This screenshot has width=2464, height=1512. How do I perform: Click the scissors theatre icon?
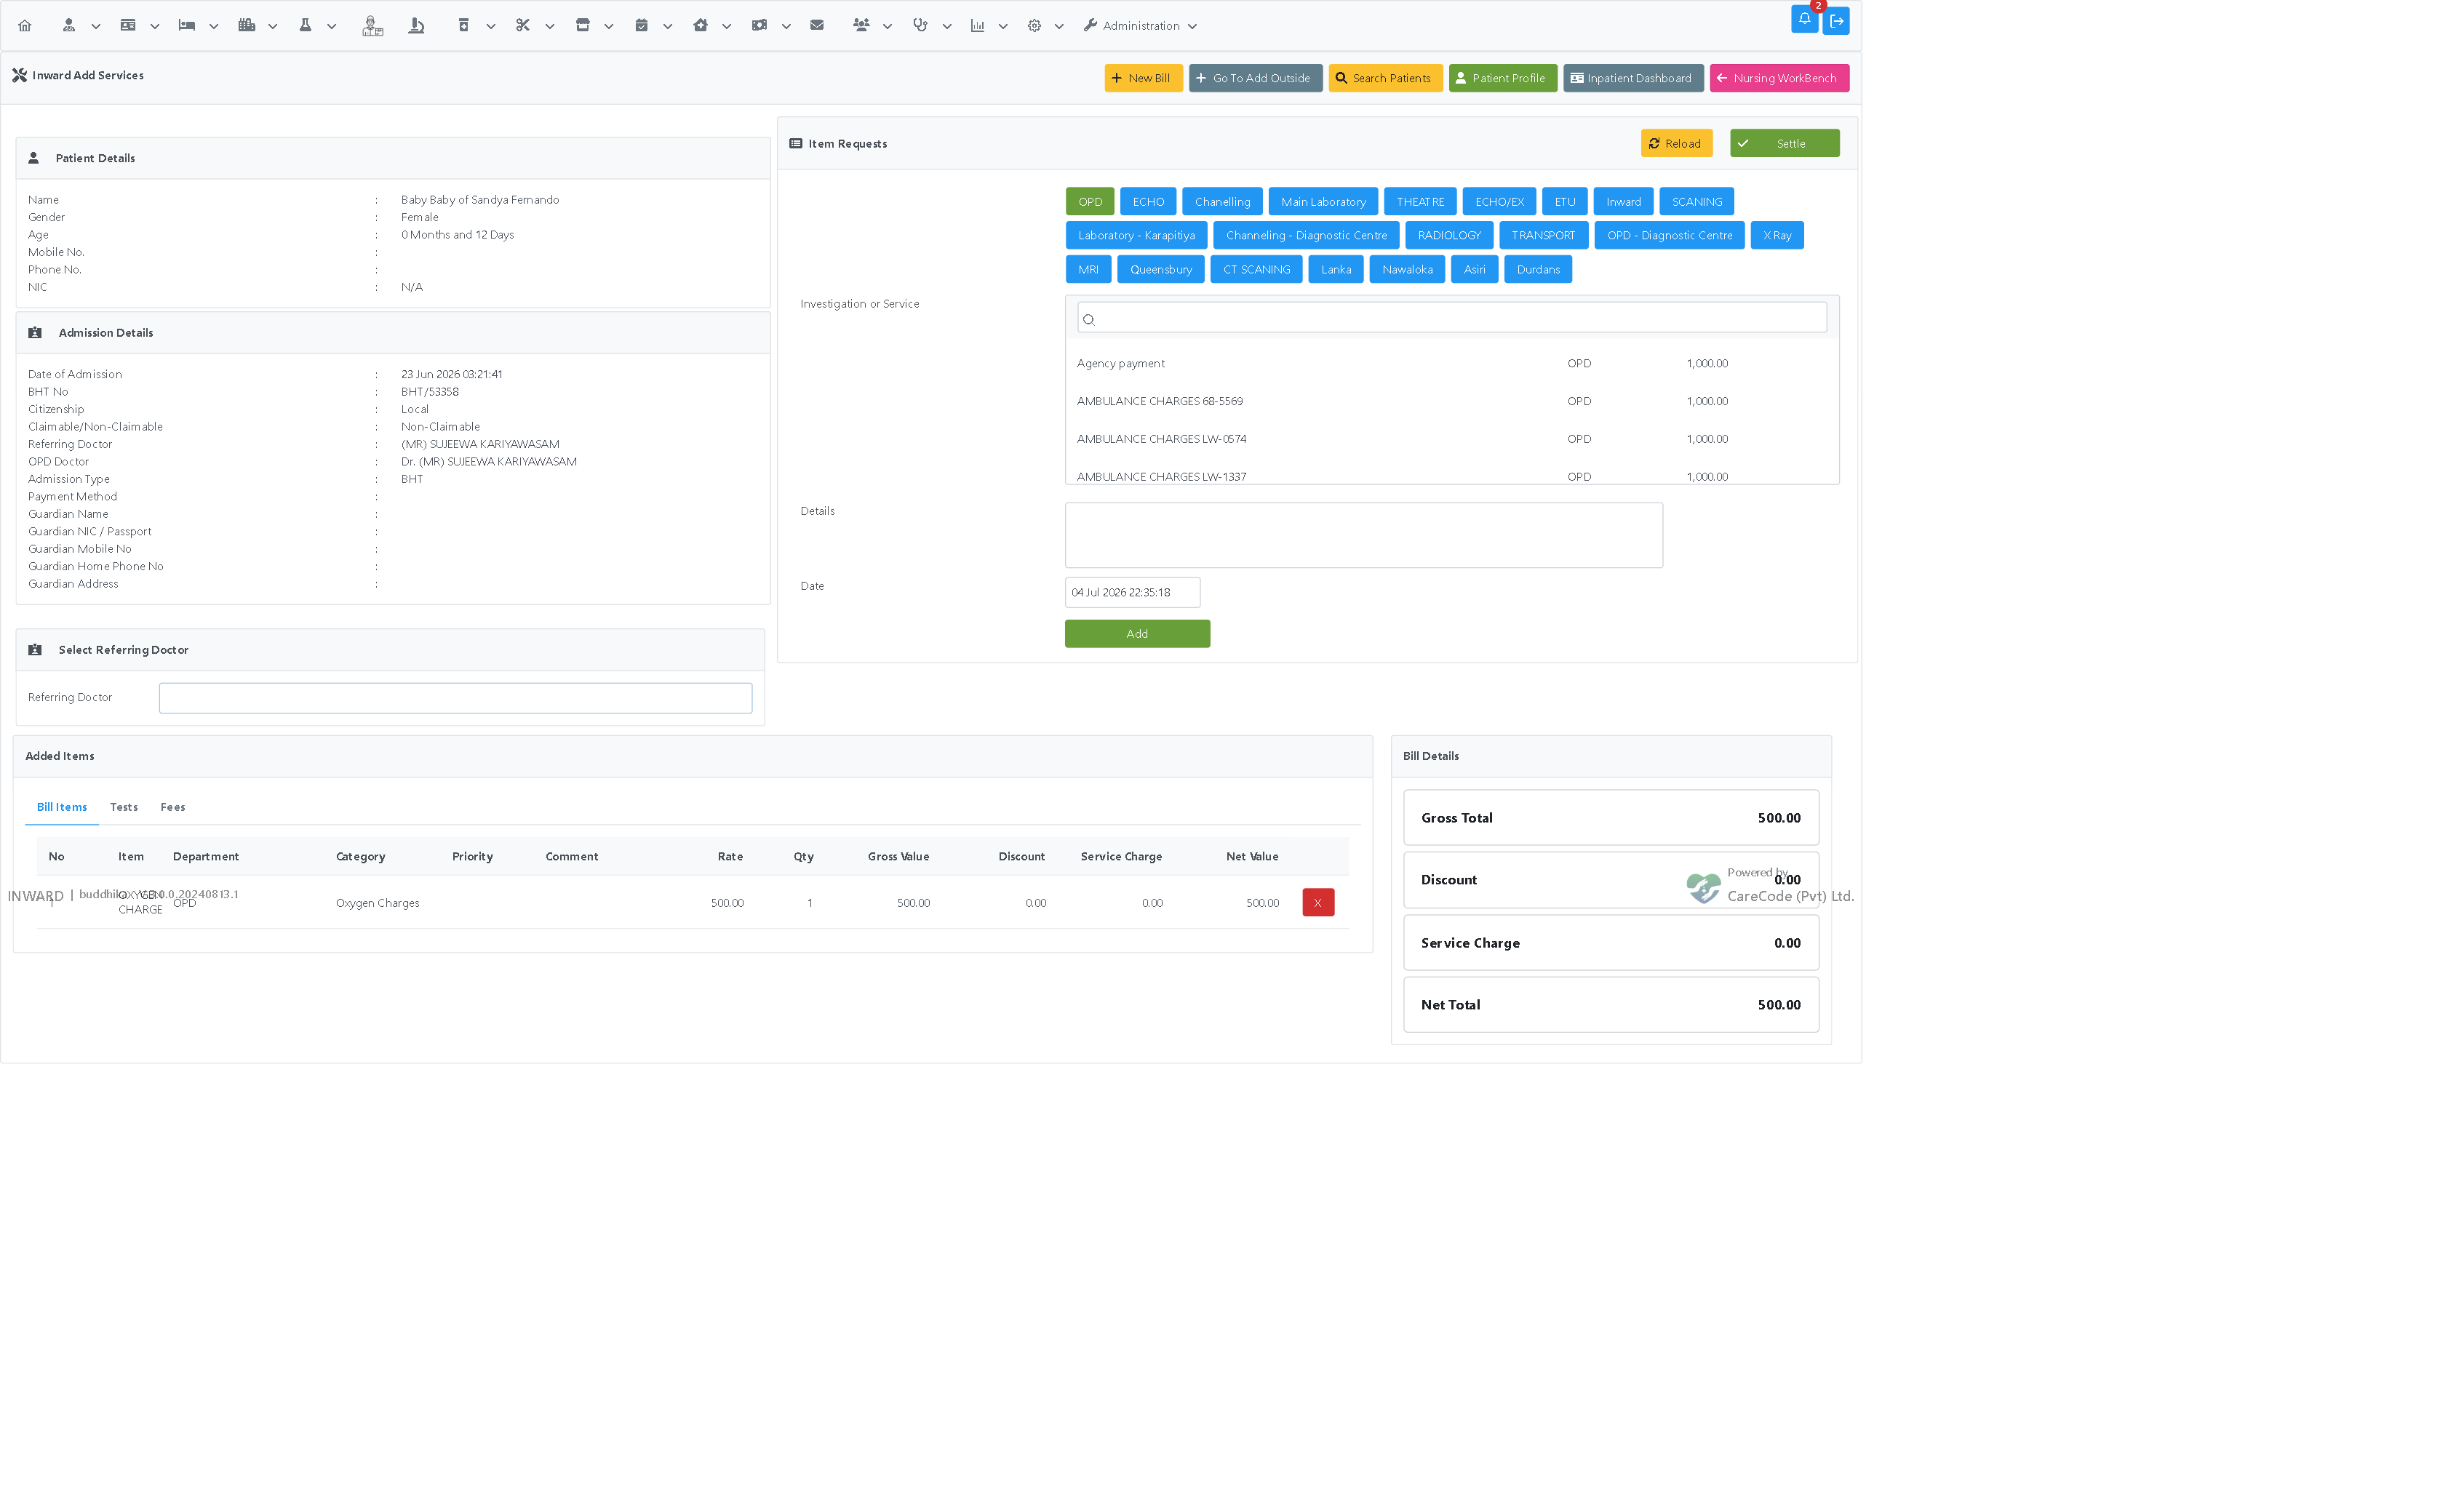pos(523,26)
